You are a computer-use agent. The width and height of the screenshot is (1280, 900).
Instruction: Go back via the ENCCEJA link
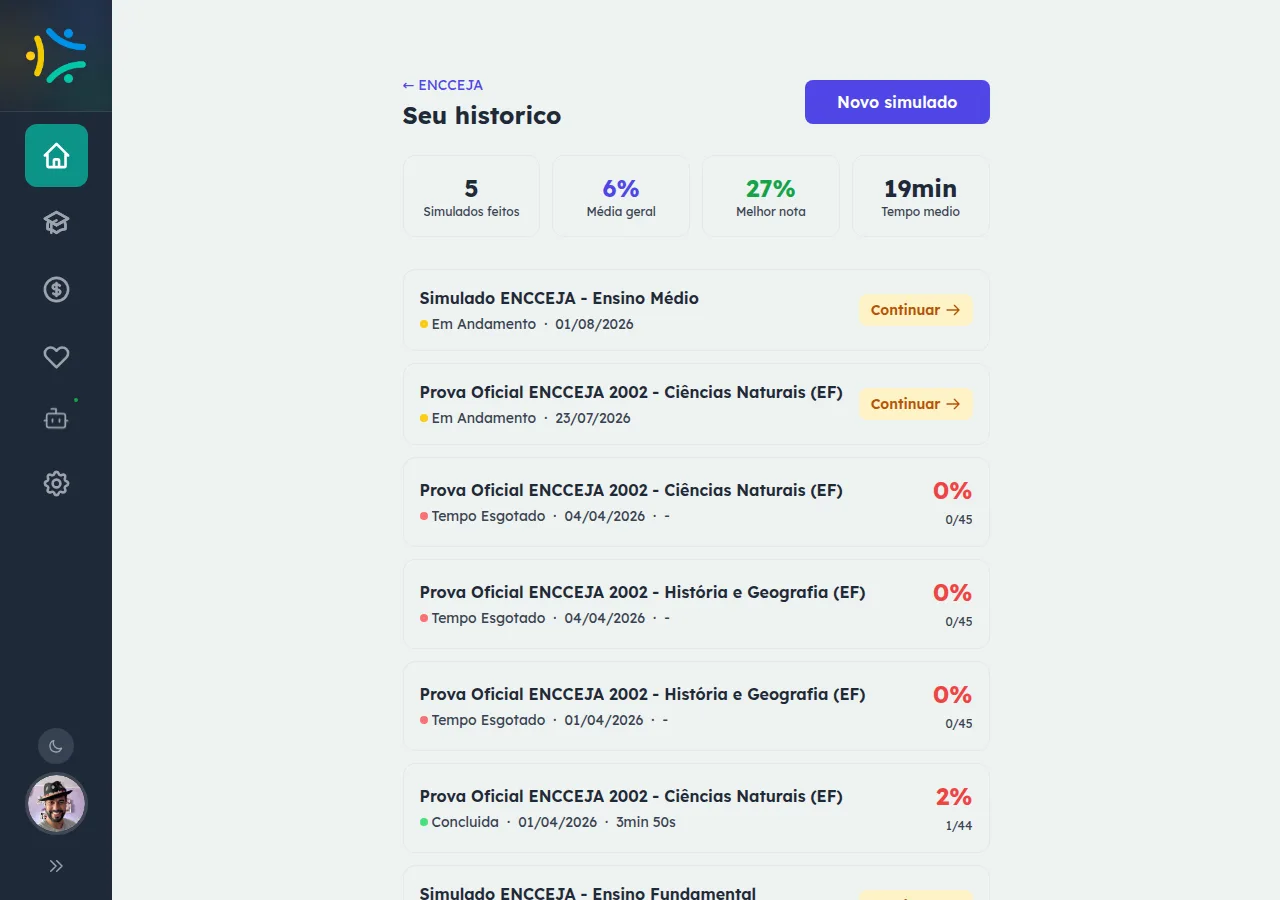[443, 85]
